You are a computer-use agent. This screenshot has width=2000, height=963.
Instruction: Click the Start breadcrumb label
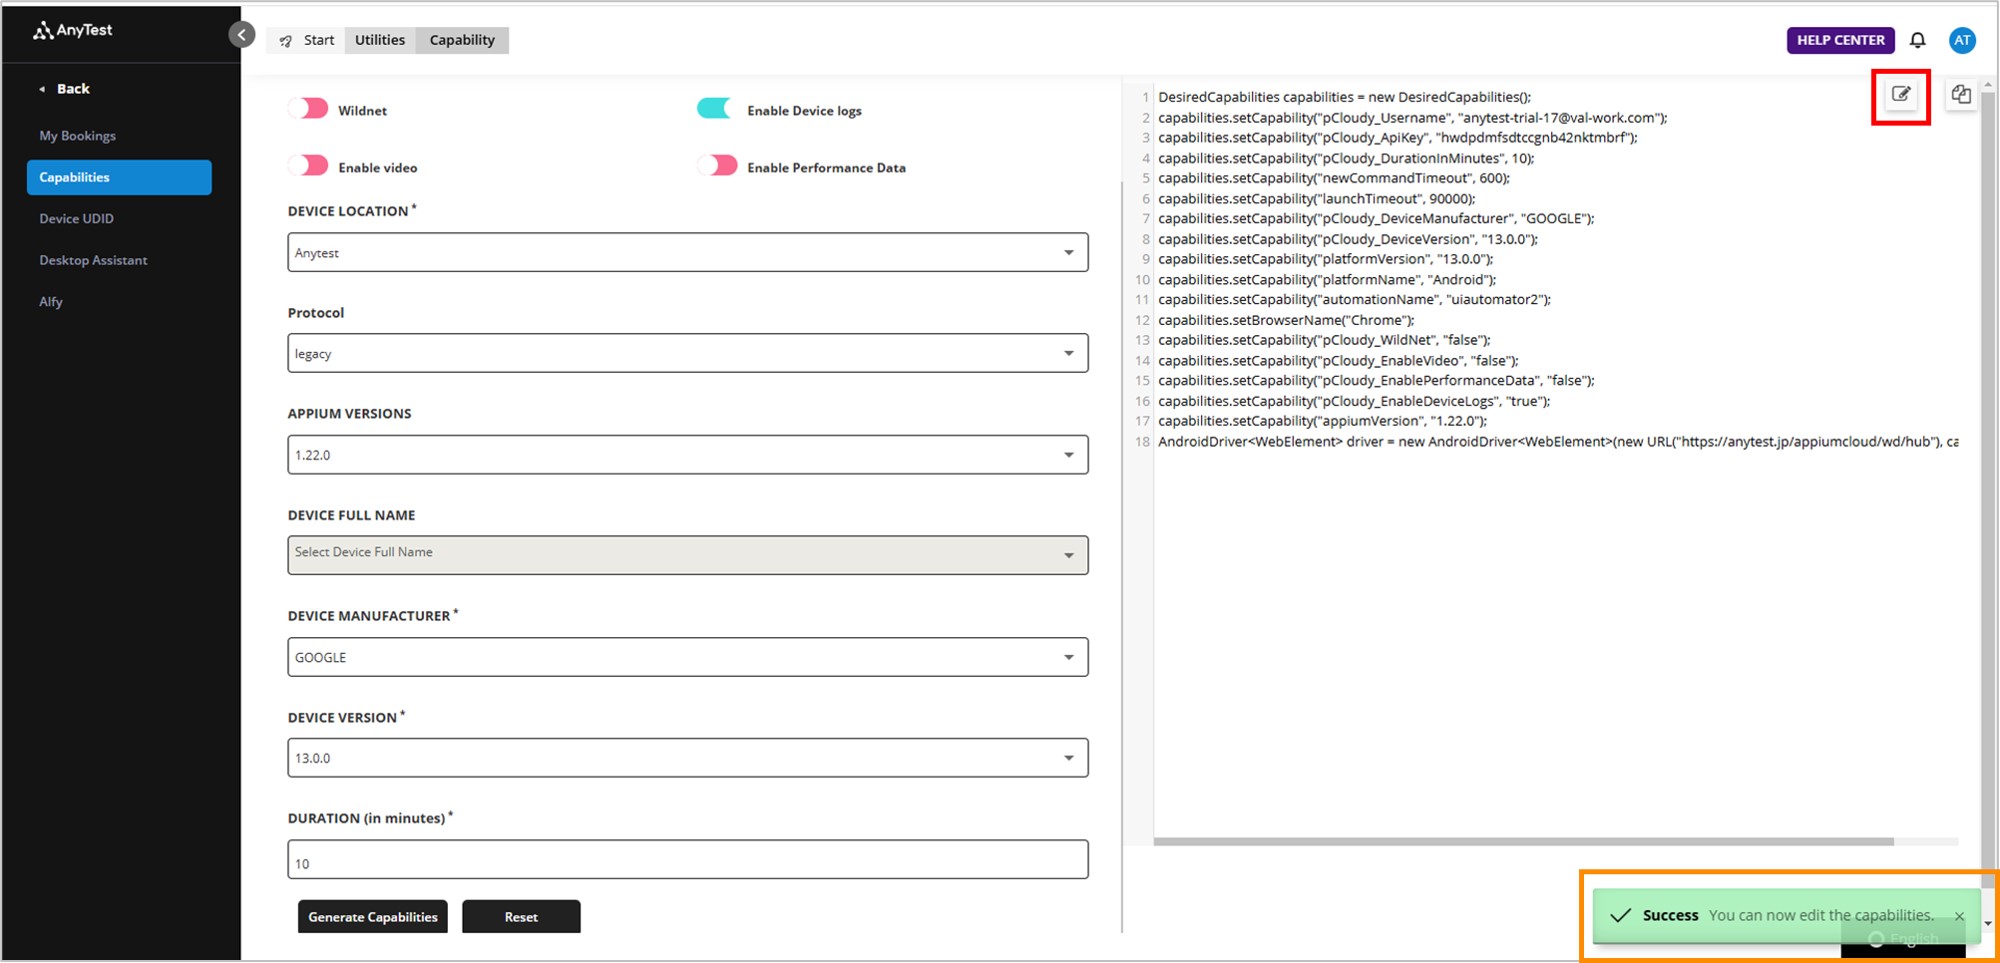[319, 40]
